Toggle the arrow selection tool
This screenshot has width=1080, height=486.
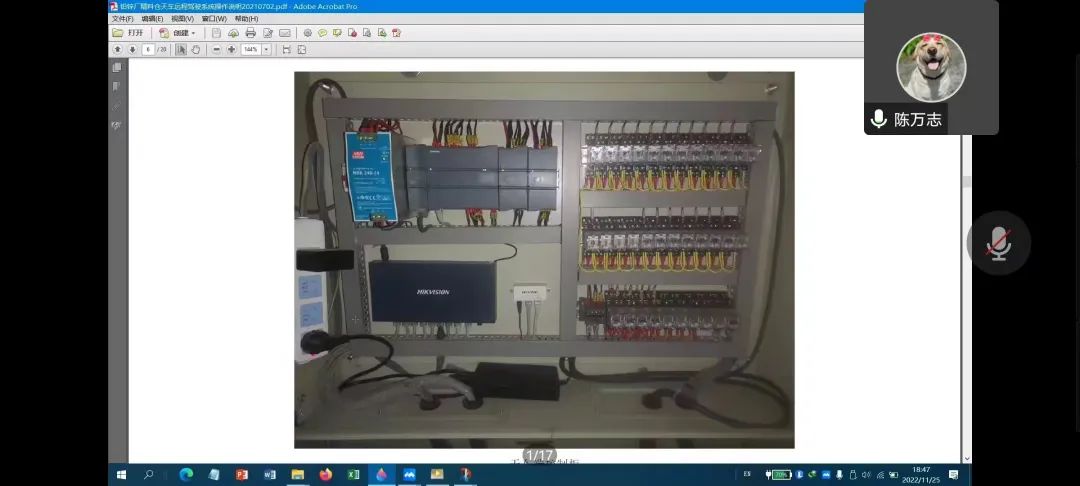(x=182, y=49)
